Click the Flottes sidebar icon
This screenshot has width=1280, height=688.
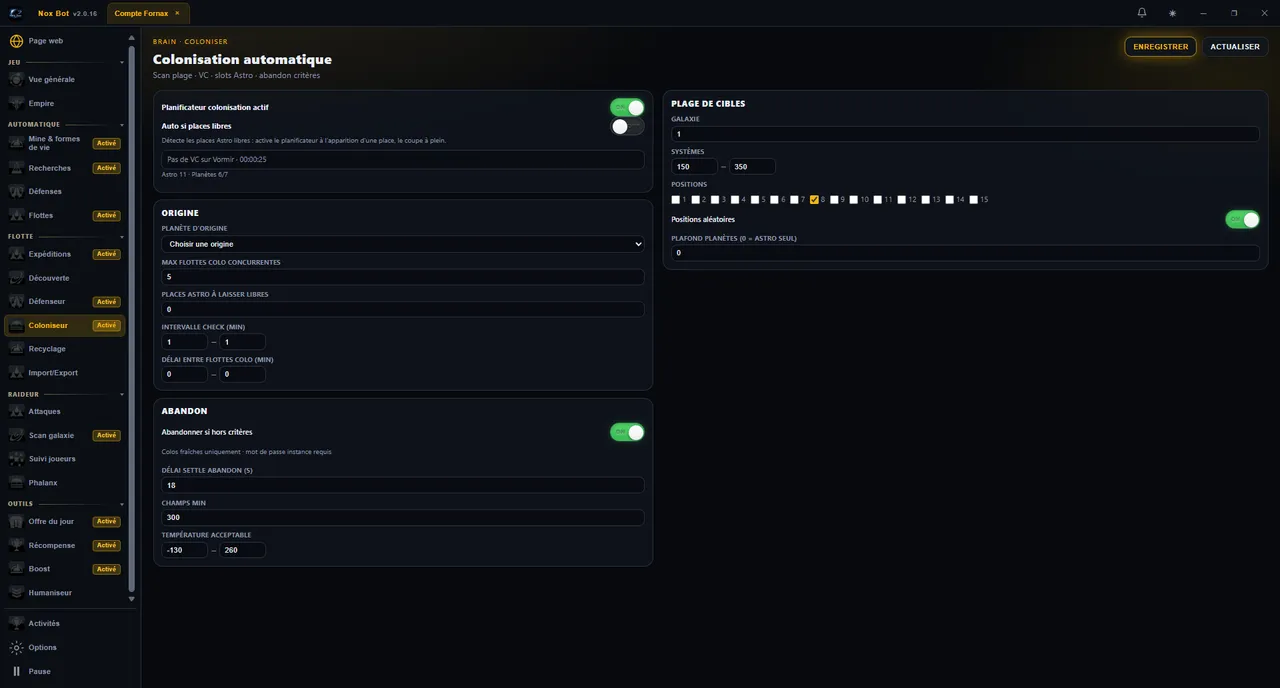(16, 215)
